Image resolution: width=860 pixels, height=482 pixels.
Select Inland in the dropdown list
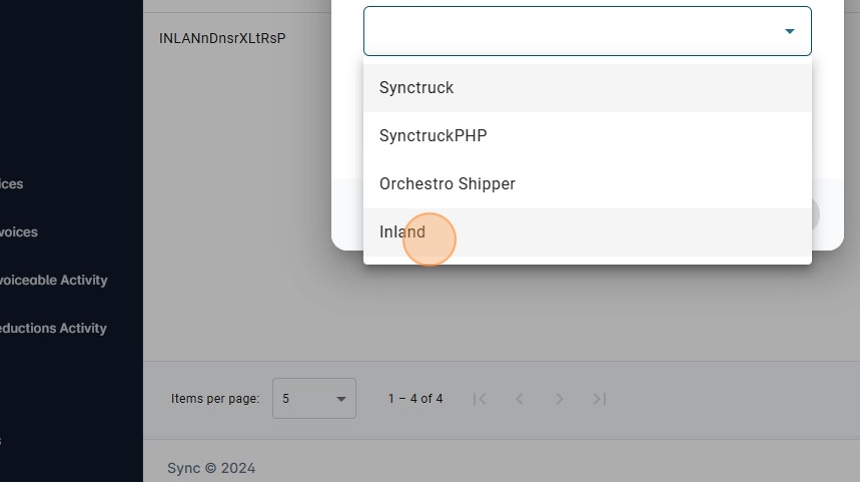tap(587, 232)
